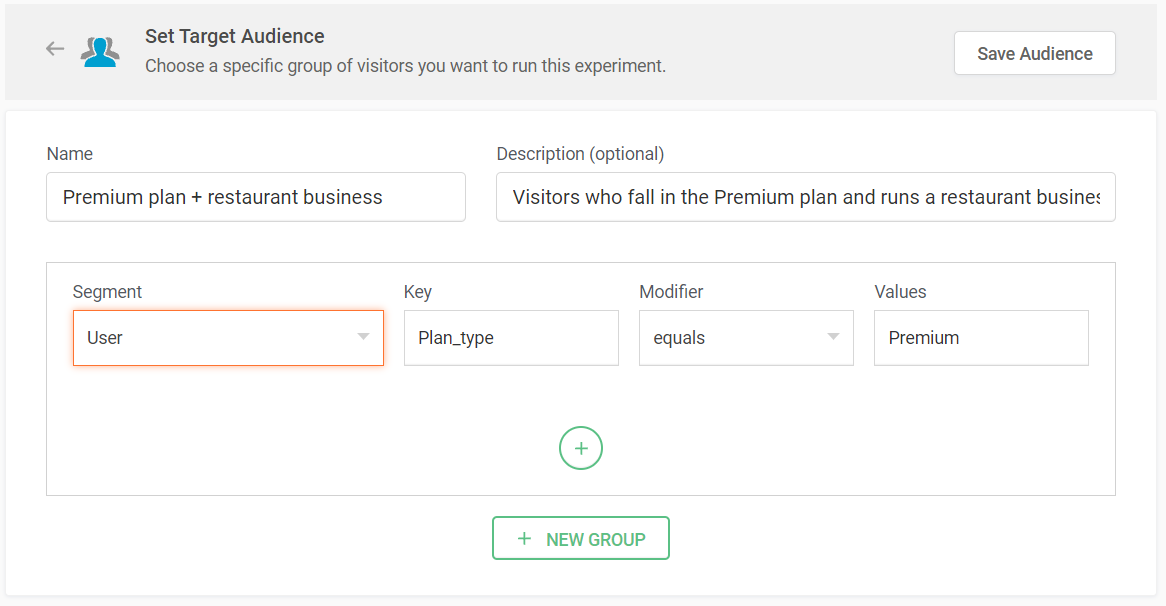Click the back arrow icon

[55, 49]
